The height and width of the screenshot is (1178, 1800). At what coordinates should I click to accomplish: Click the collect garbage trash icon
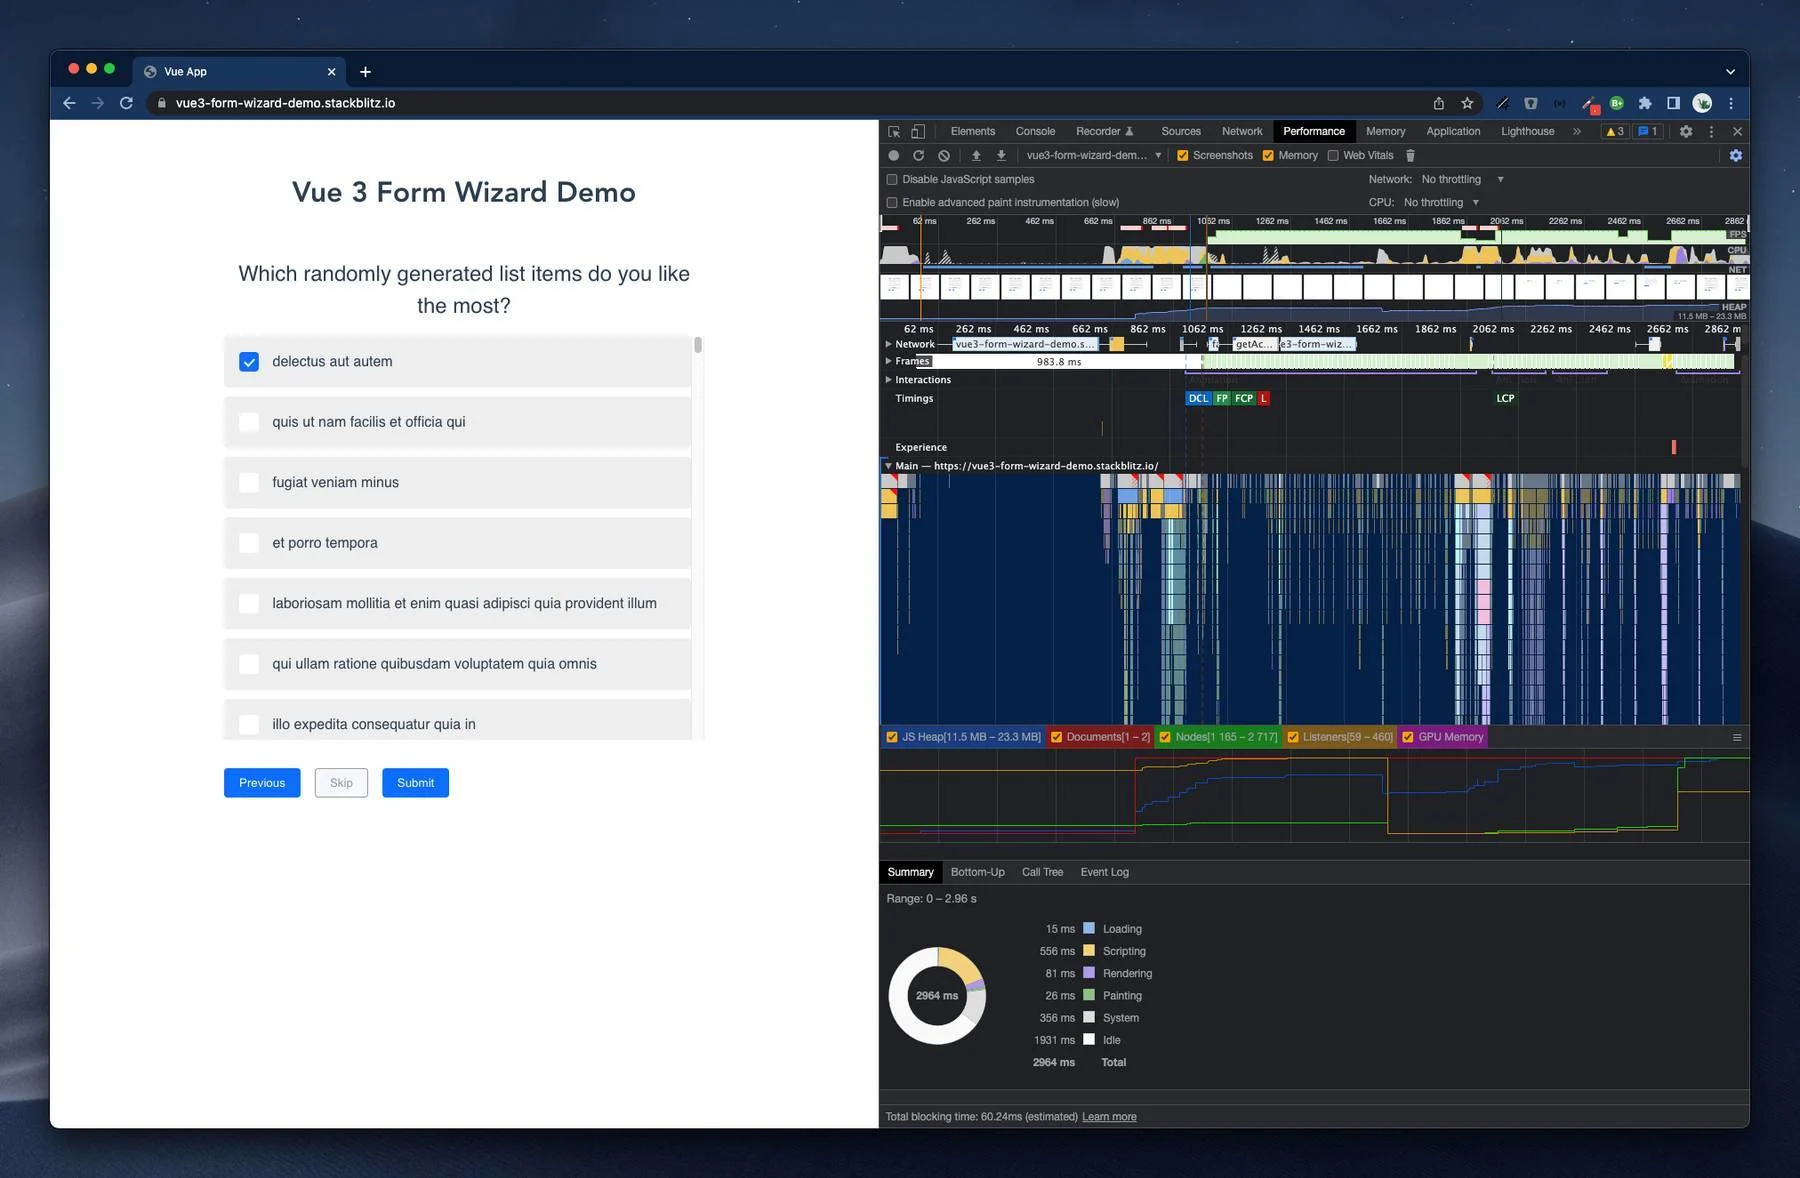(x=1410, y=156)
